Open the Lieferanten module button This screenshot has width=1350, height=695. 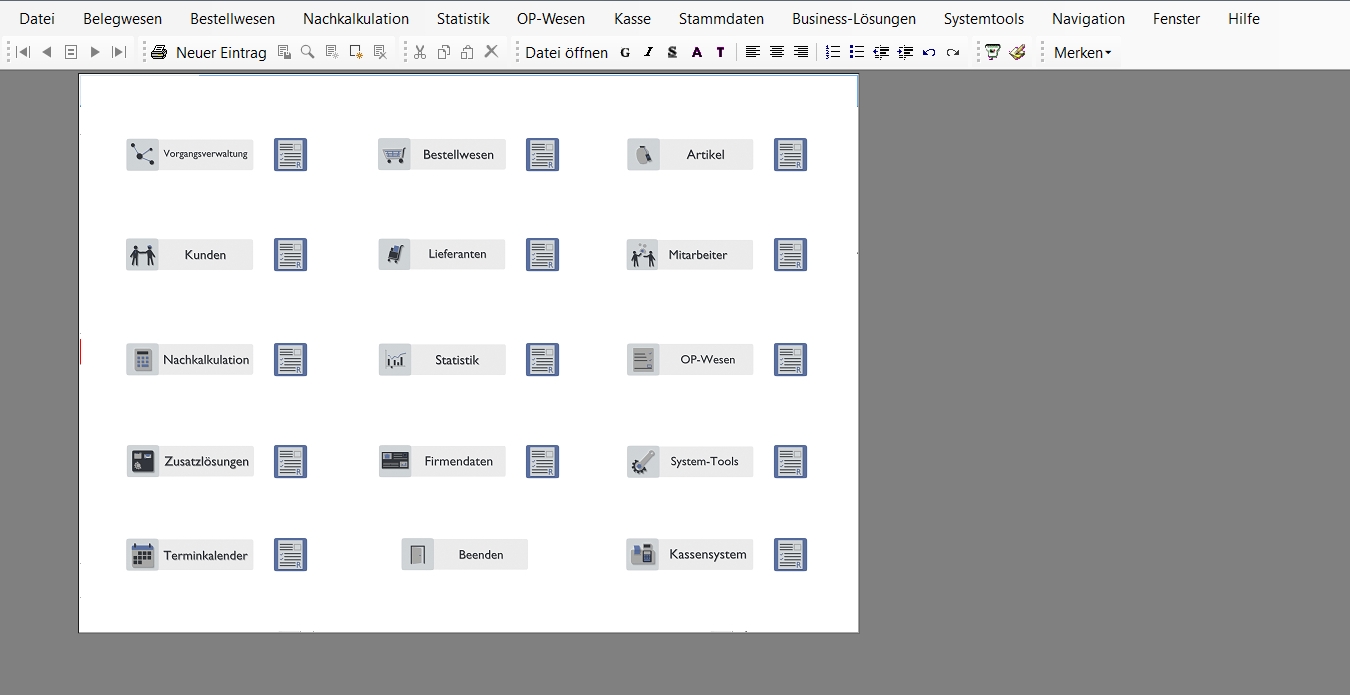tap(442, 254)
